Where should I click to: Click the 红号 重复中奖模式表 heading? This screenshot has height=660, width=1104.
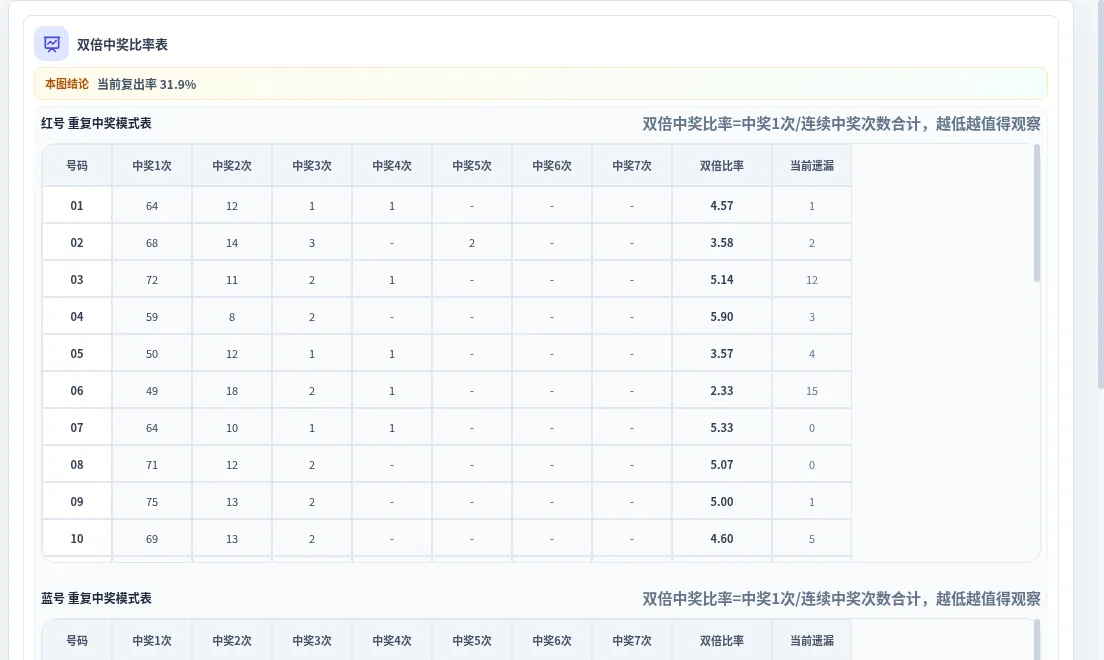point(96,123)
